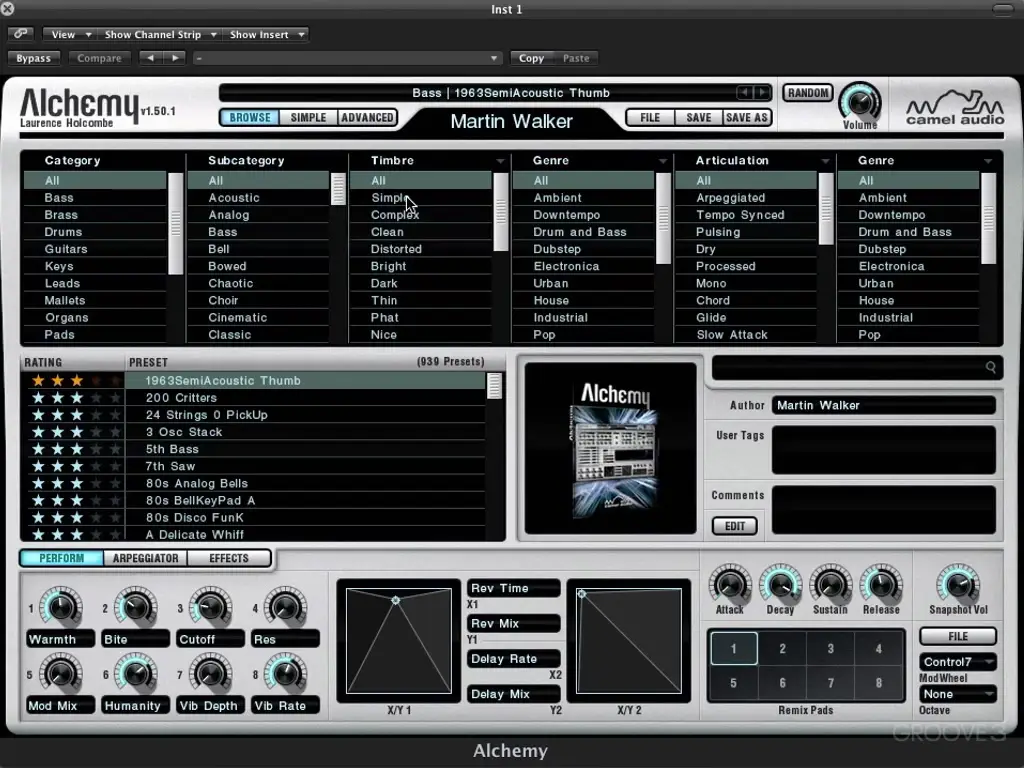1024x768 pixels.
Task: Select Remix Pad 1
Action: click(734, 648)
